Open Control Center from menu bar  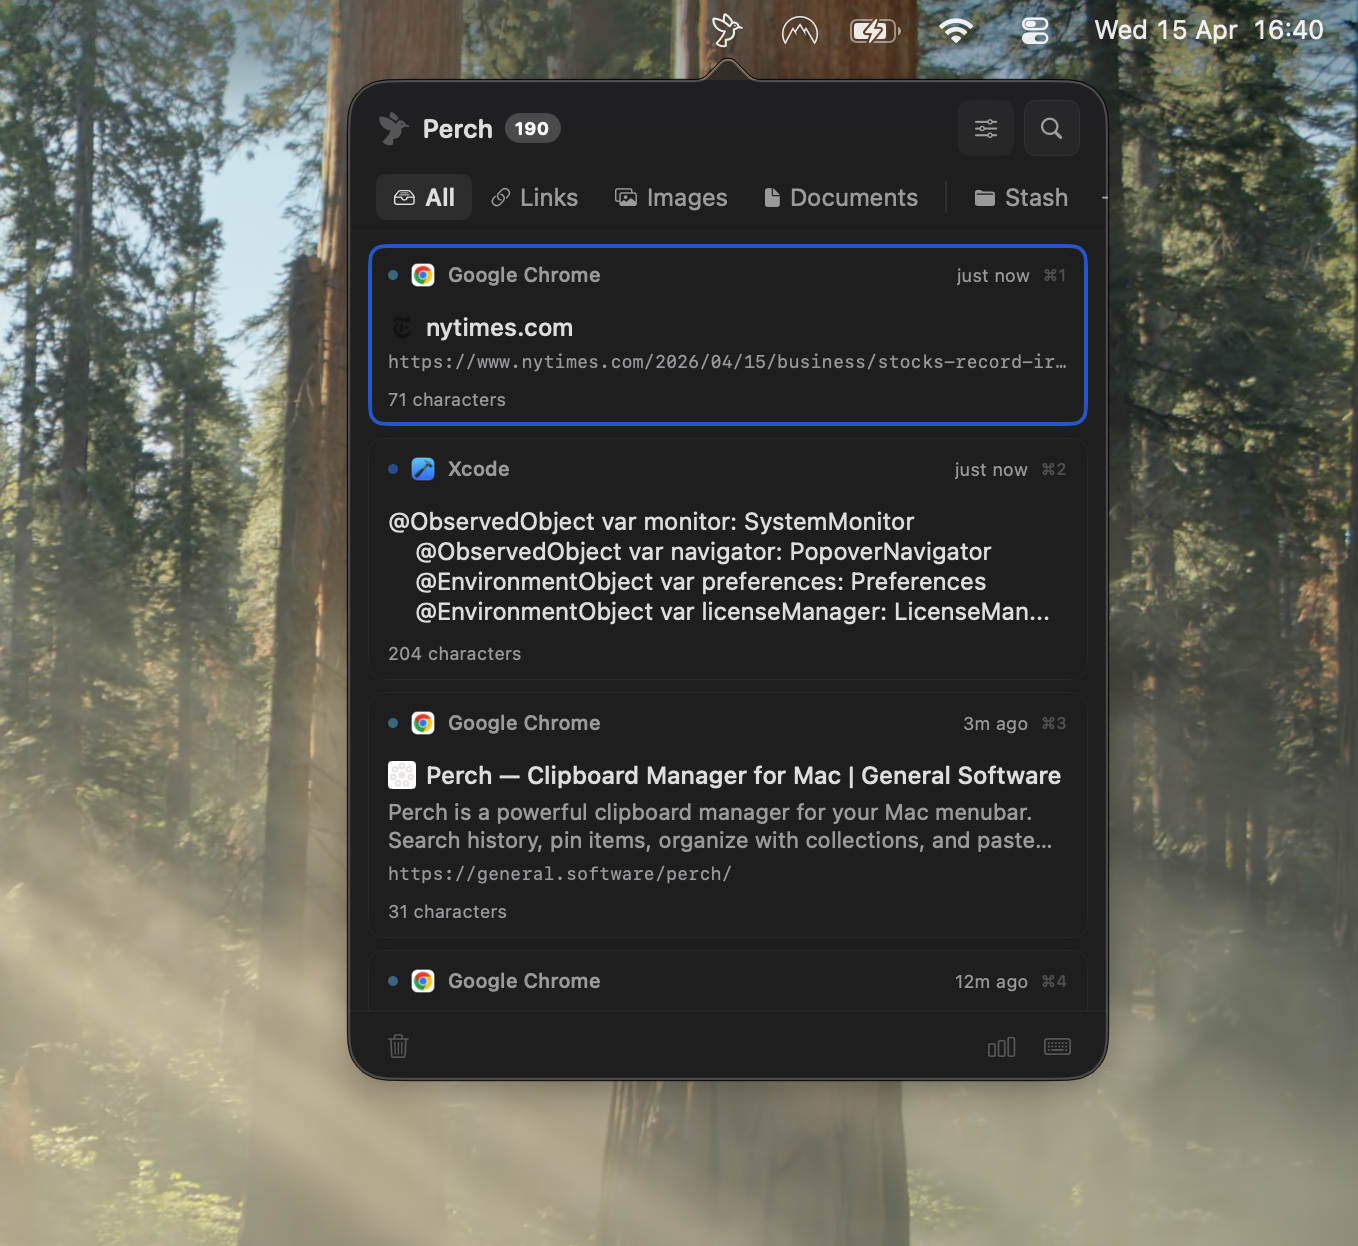(x=1035, y=31)
